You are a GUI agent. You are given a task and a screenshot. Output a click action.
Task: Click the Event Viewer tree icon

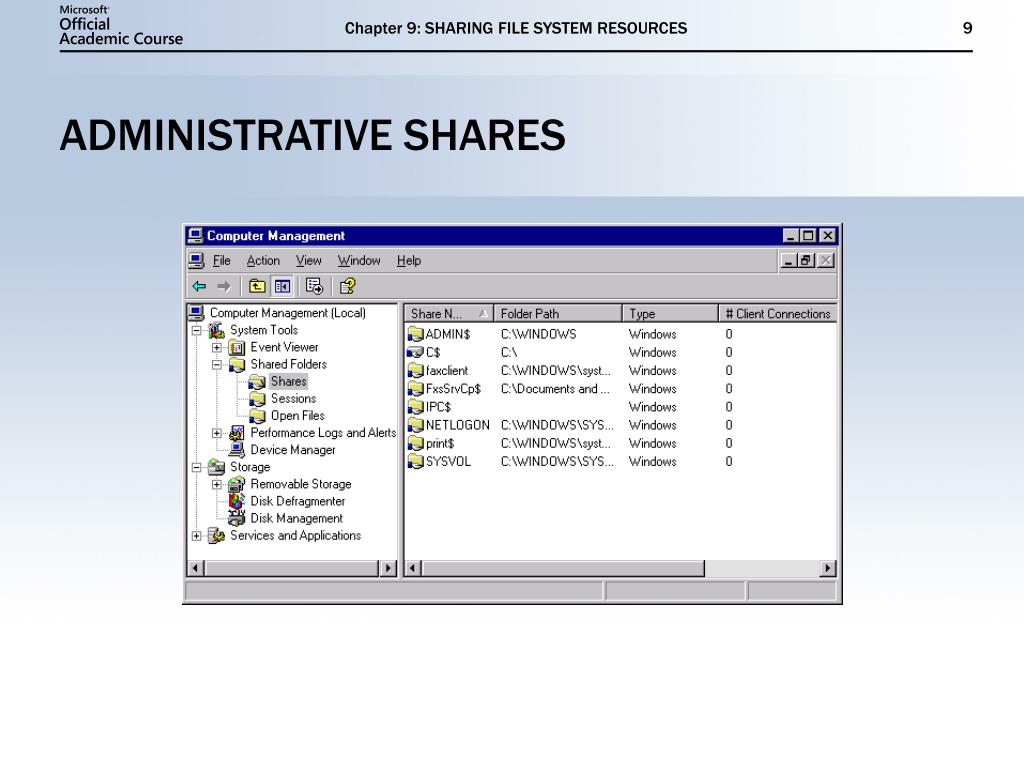pyautogui.click(x=237, y=347)
